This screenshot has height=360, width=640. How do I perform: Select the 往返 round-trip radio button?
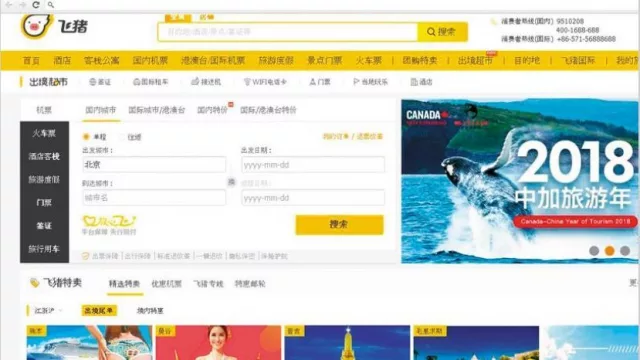pyautogui.click(x=121, y=137)
